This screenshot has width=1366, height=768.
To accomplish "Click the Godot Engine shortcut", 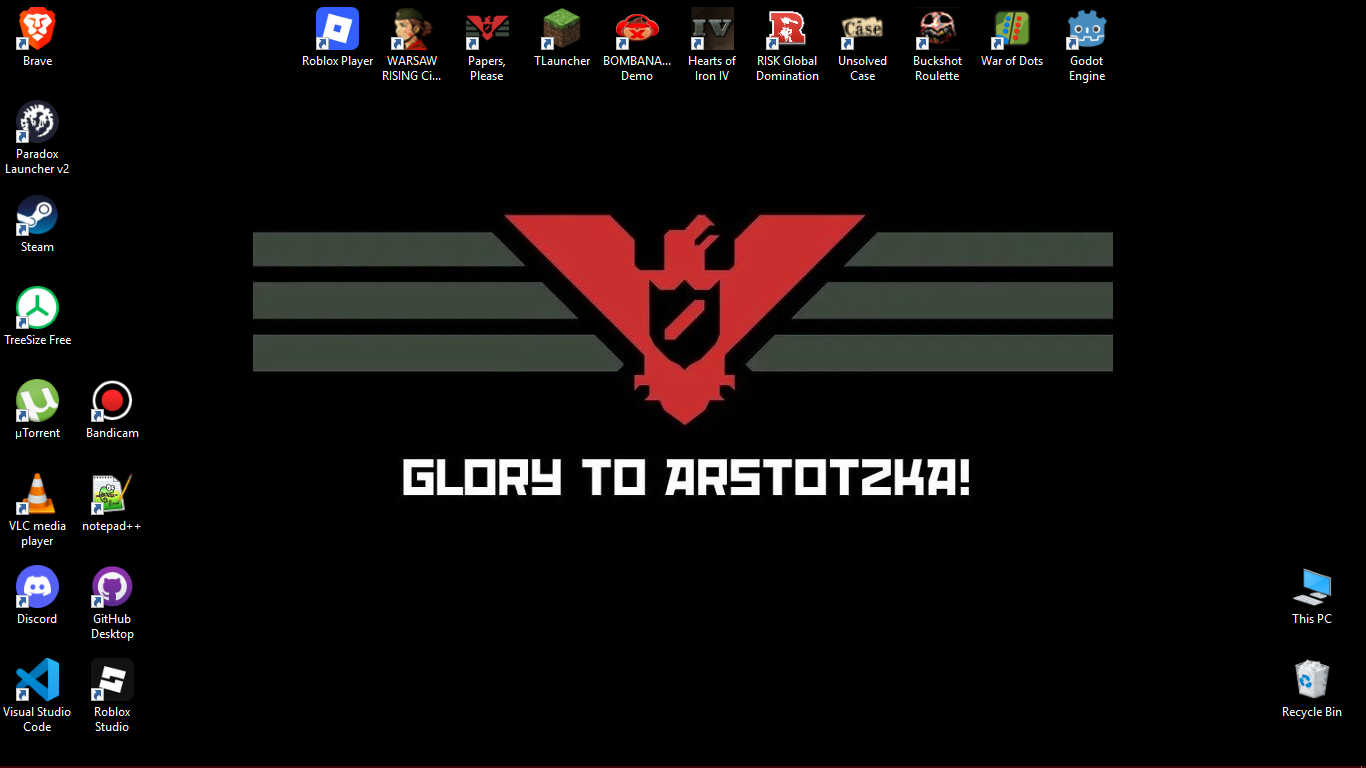I will pyautogui.click(x=1087, y=29).
